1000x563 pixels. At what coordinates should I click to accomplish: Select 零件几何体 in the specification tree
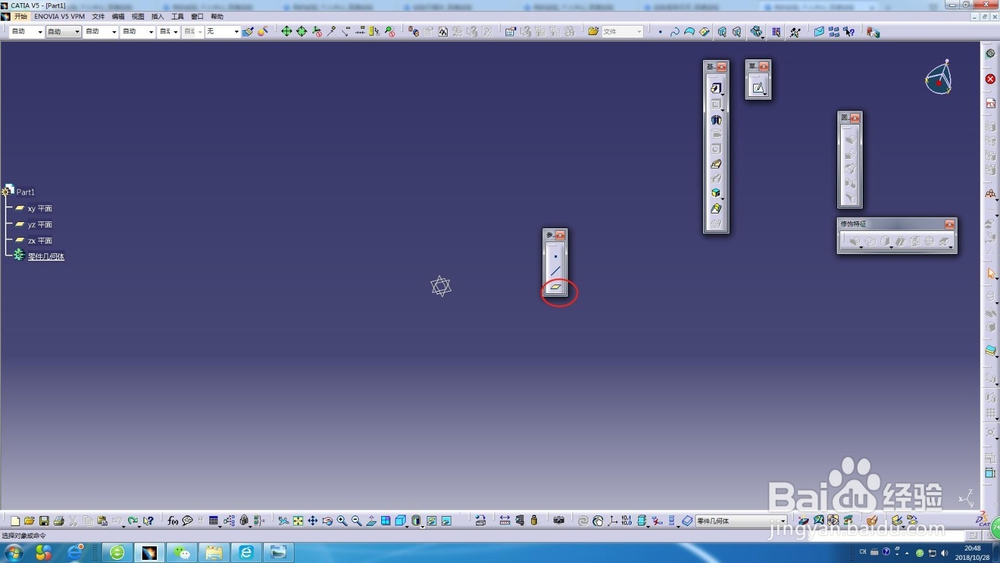click(x=46, y=256)
